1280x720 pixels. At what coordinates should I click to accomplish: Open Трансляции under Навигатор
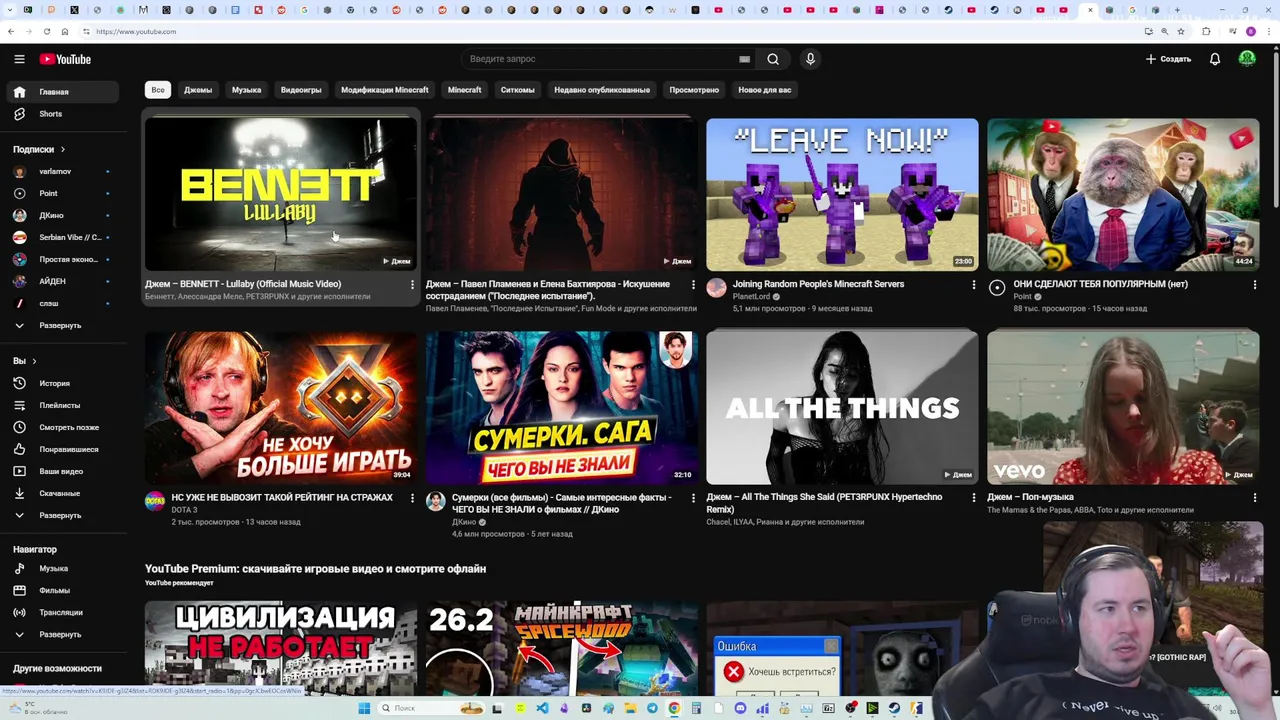63,612
